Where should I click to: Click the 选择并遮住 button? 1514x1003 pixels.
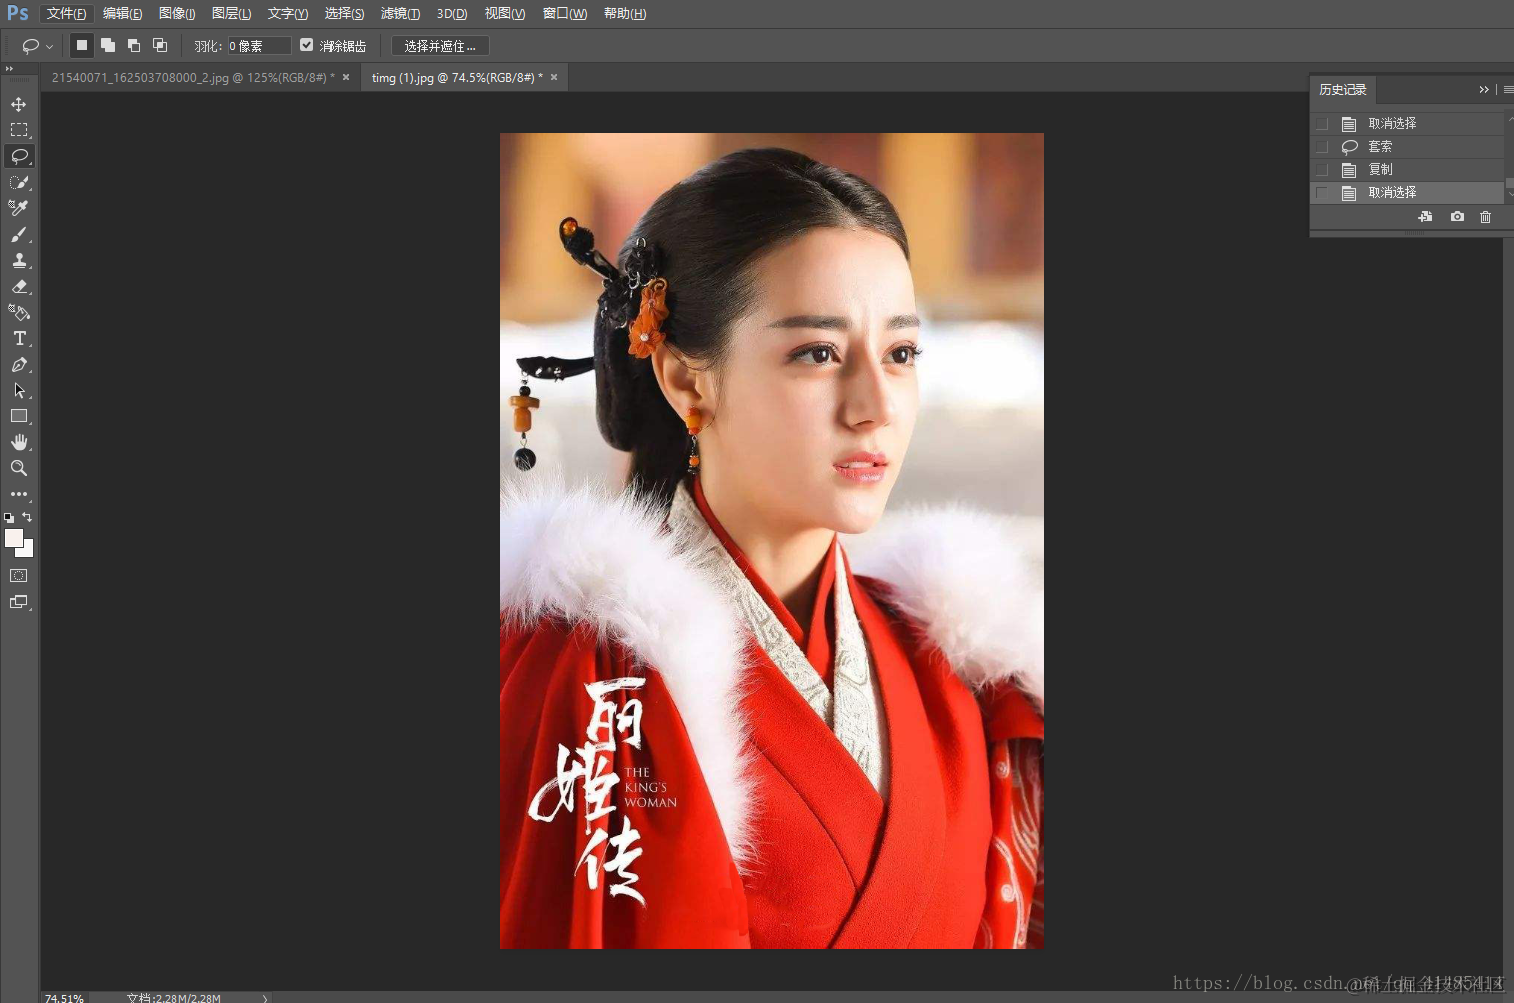[x=440, y=46]
